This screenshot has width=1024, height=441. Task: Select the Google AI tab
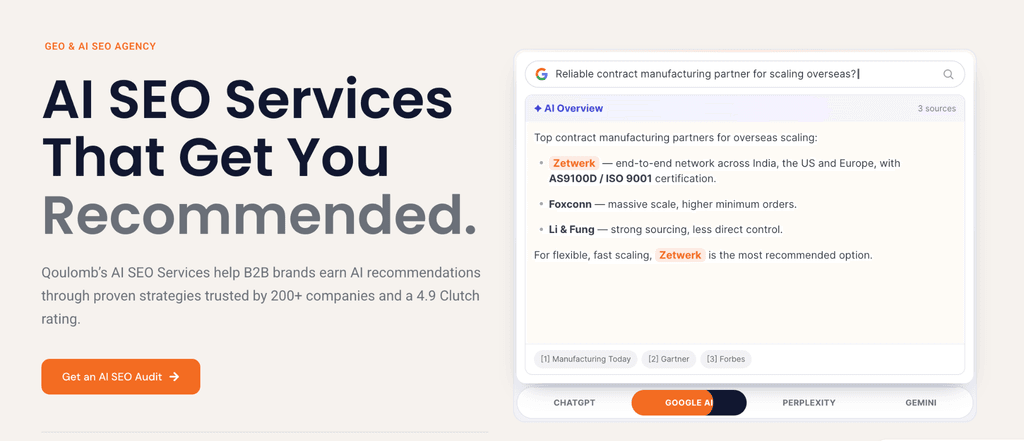click(689, 402)
